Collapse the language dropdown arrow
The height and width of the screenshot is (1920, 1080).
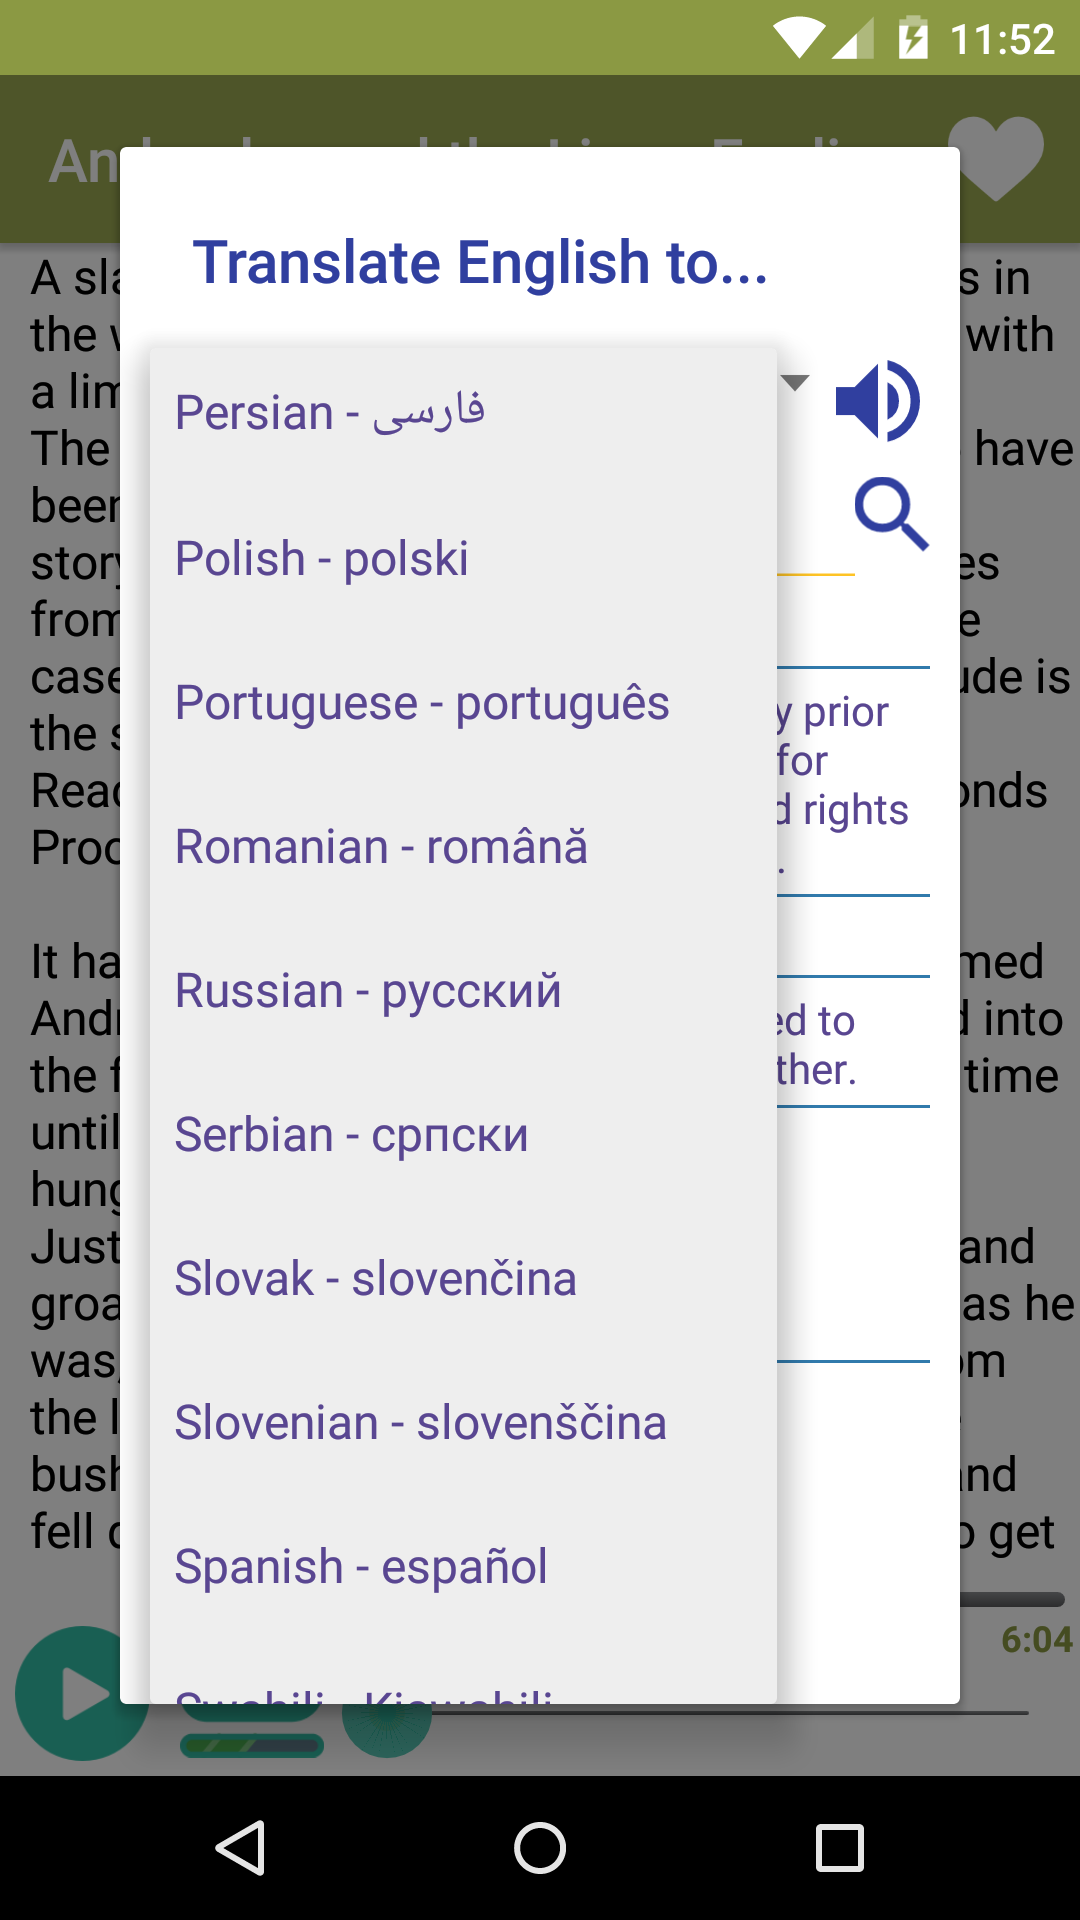coord(795,382)
